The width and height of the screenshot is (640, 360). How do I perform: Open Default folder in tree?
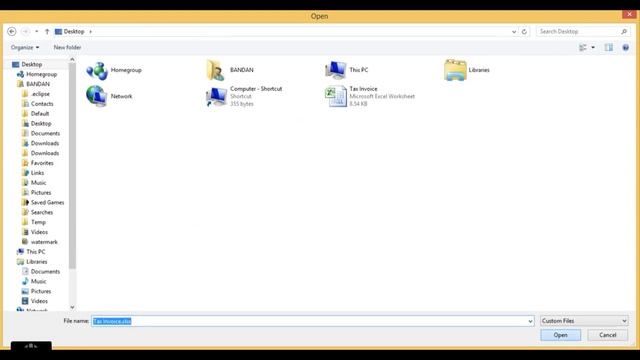click(x=40, y=113)
